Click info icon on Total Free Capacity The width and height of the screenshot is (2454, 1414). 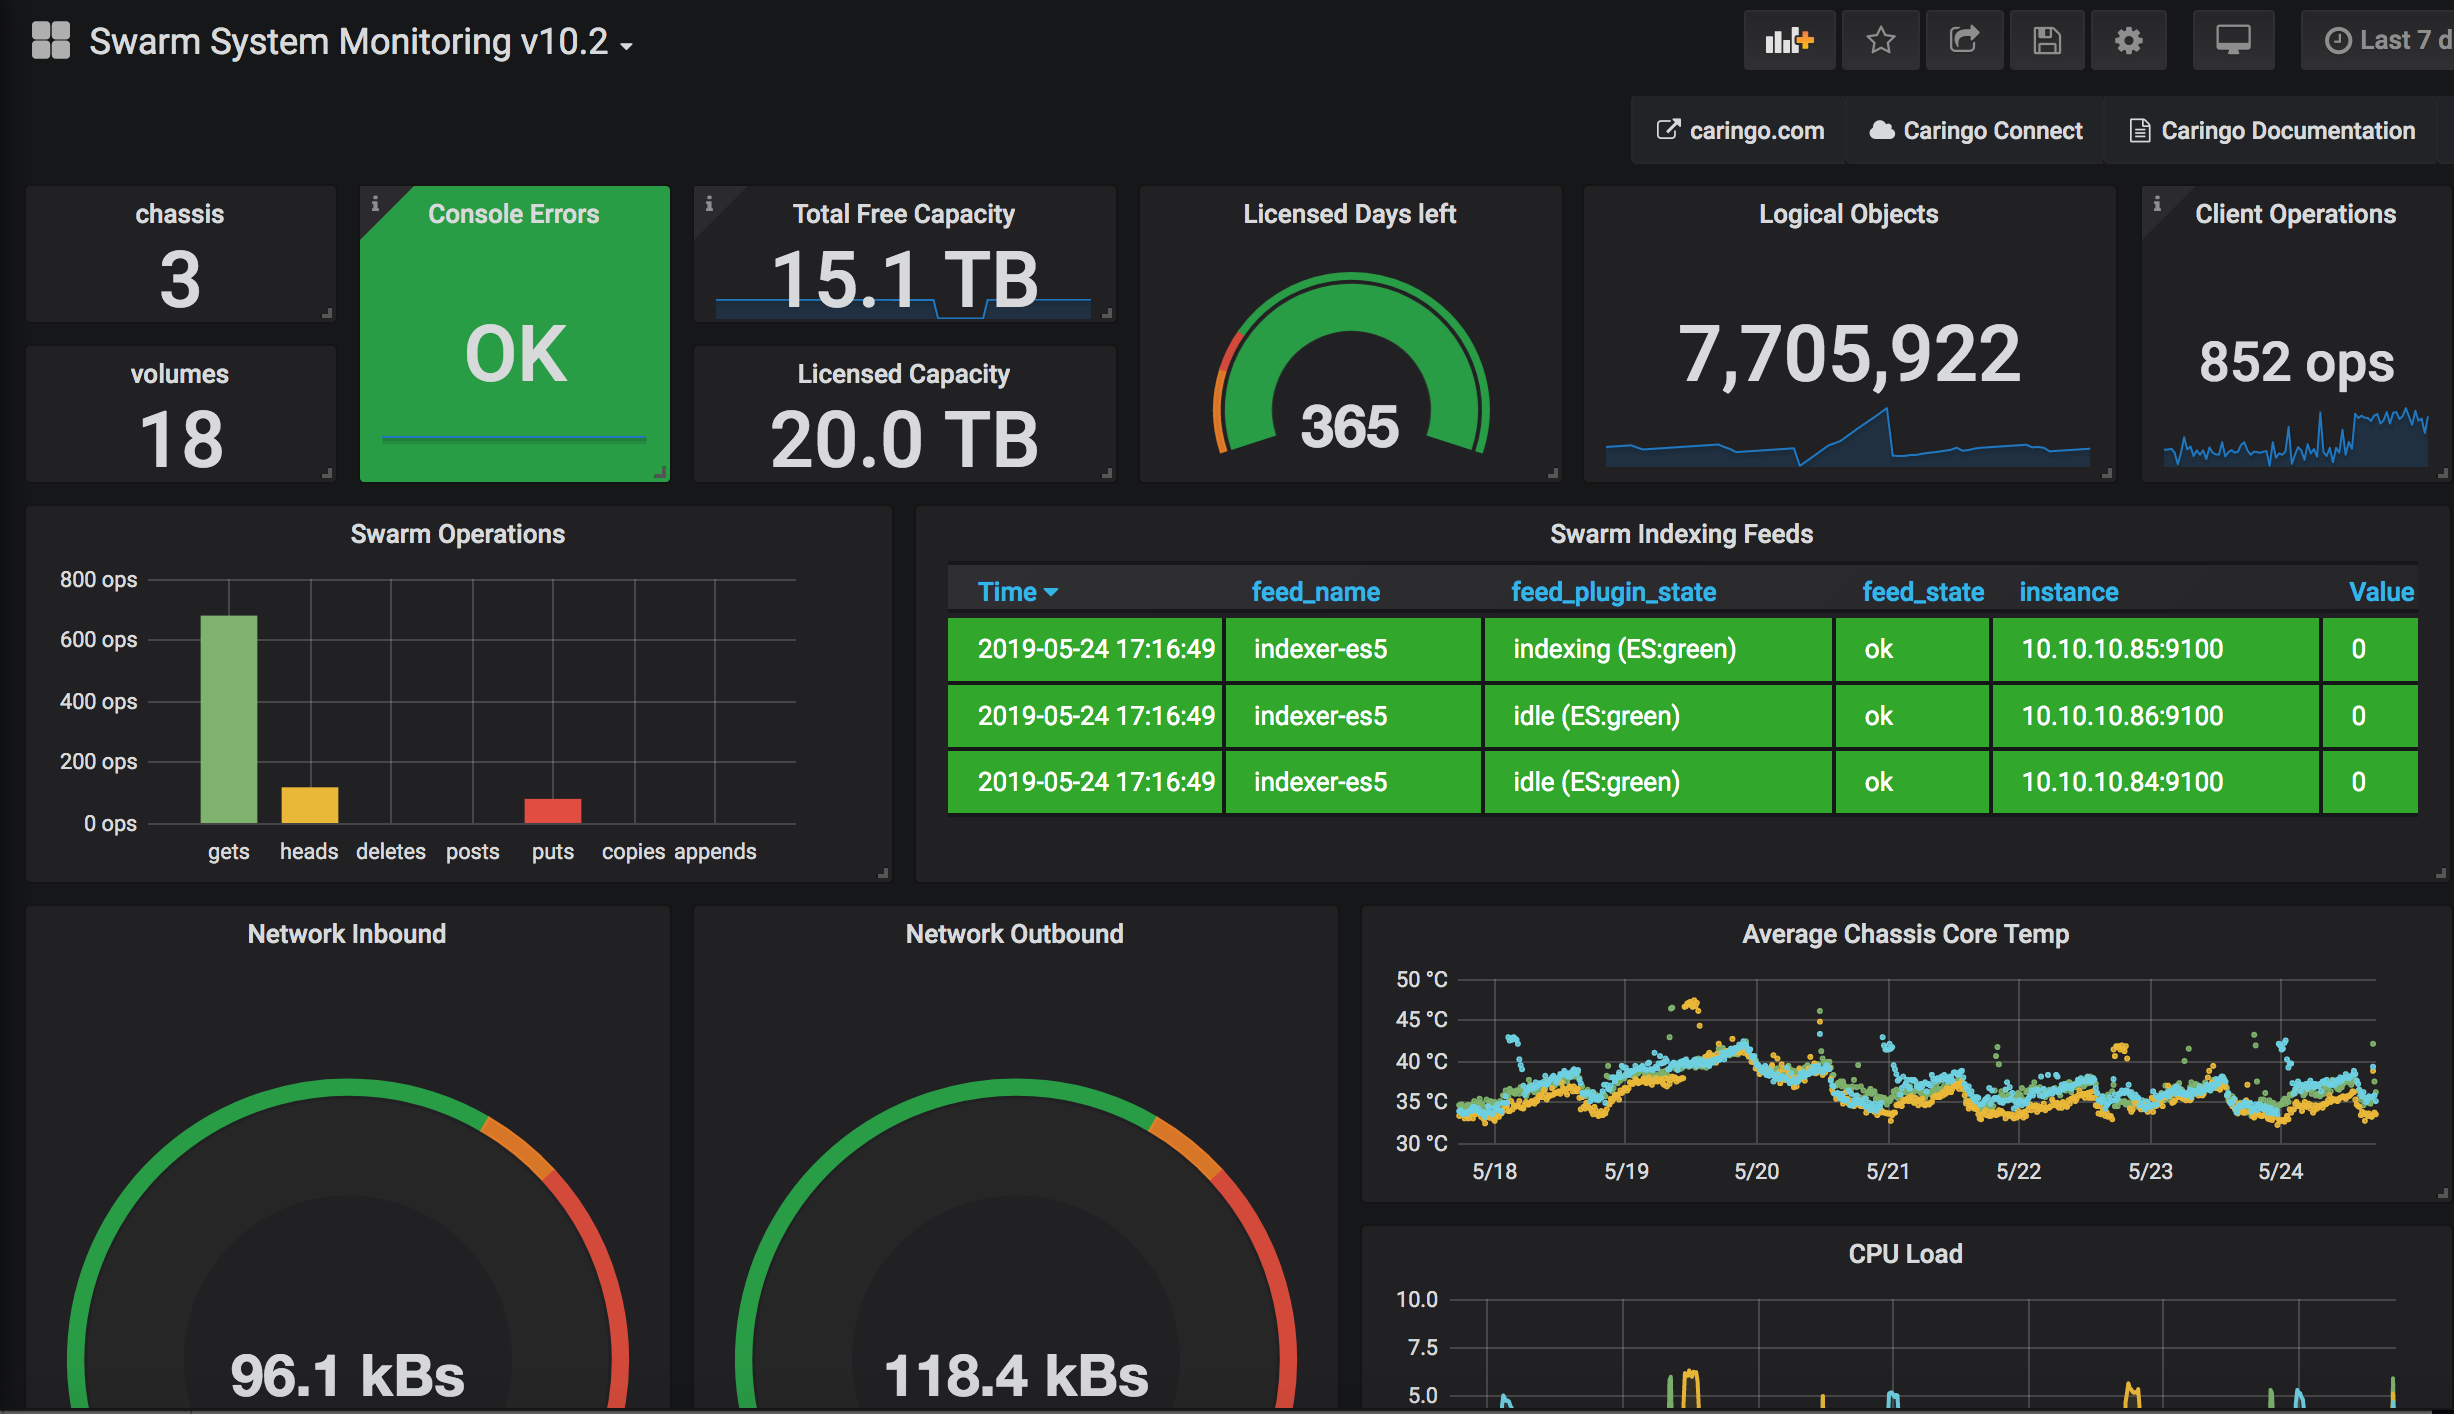coord(709,204)
